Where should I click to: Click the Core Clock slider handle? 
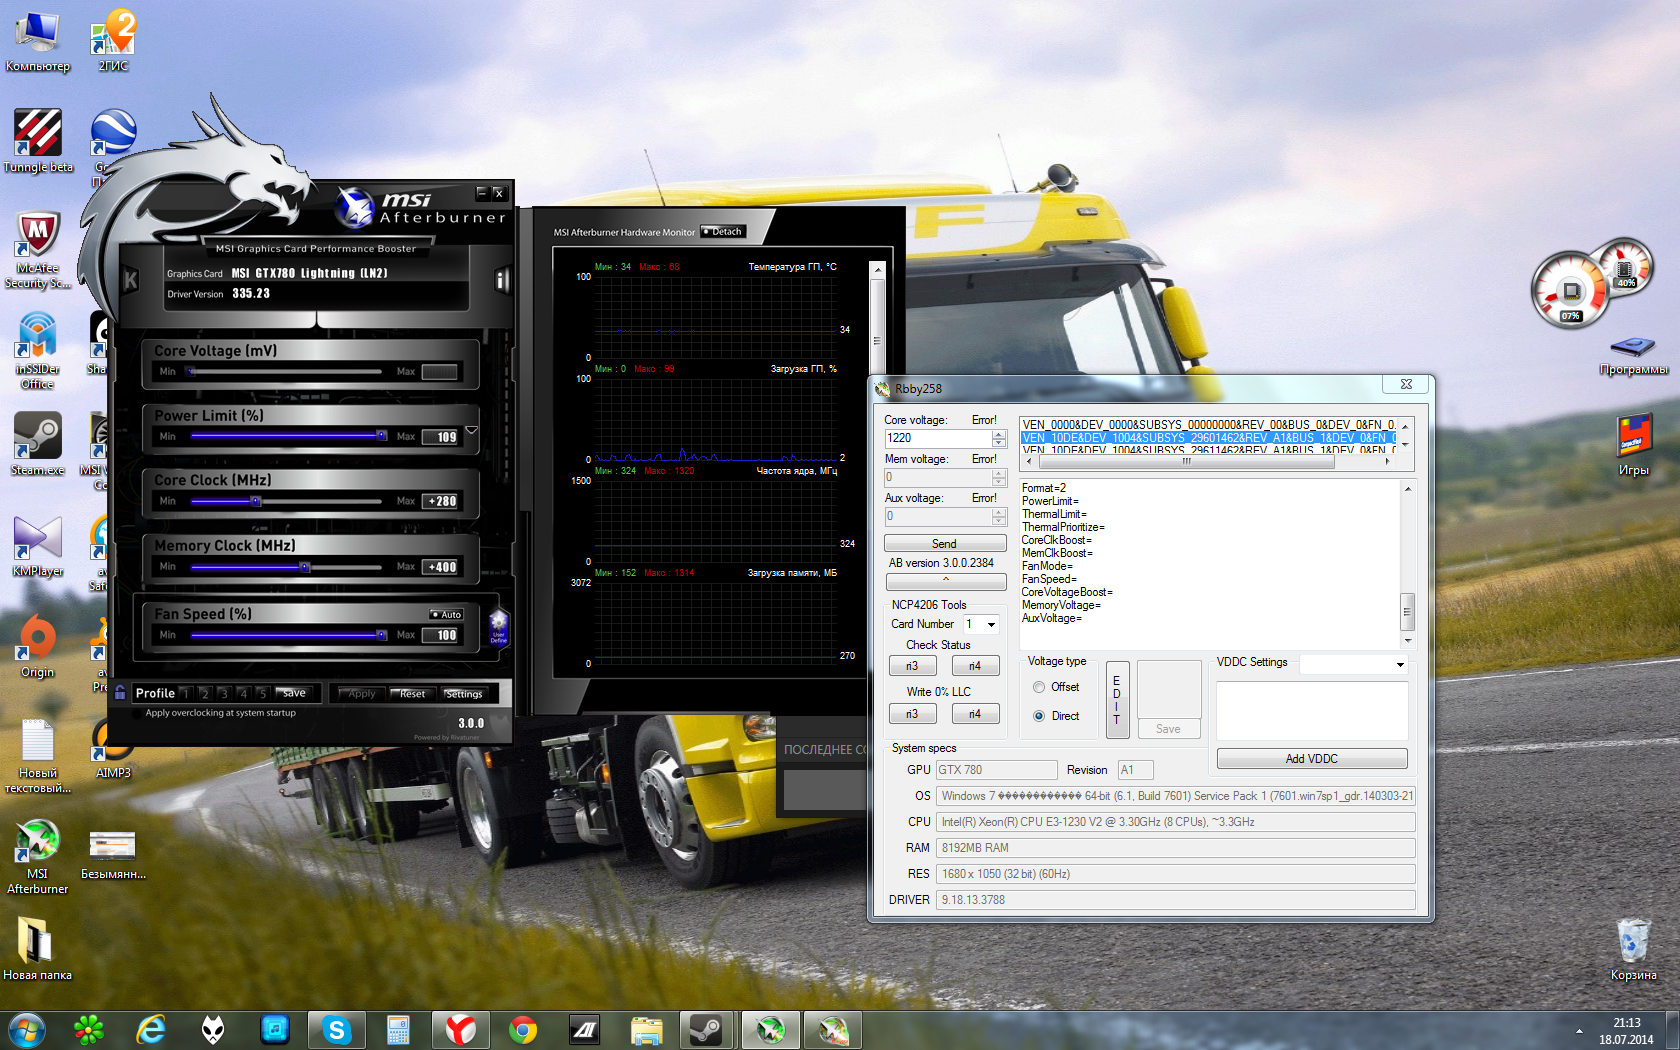click(255, 501)
